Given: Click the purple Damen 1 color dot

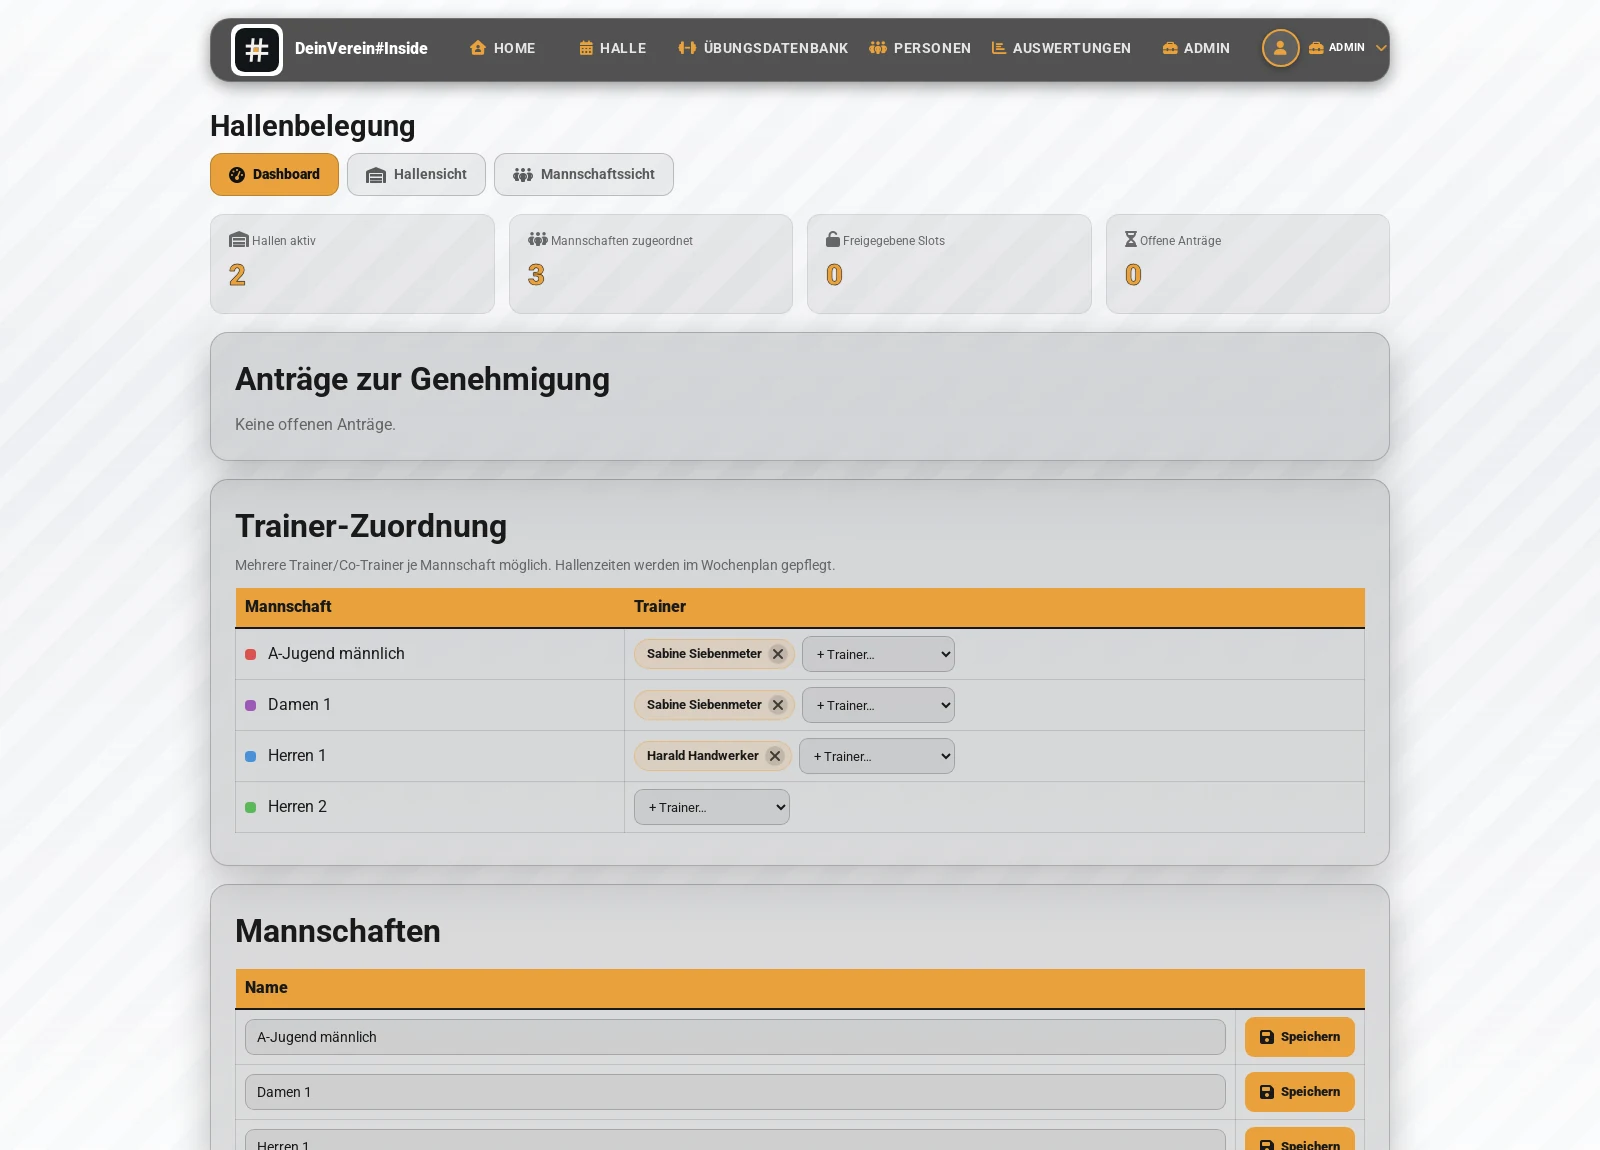Looking at the screenshot, I should pos(251,706).
